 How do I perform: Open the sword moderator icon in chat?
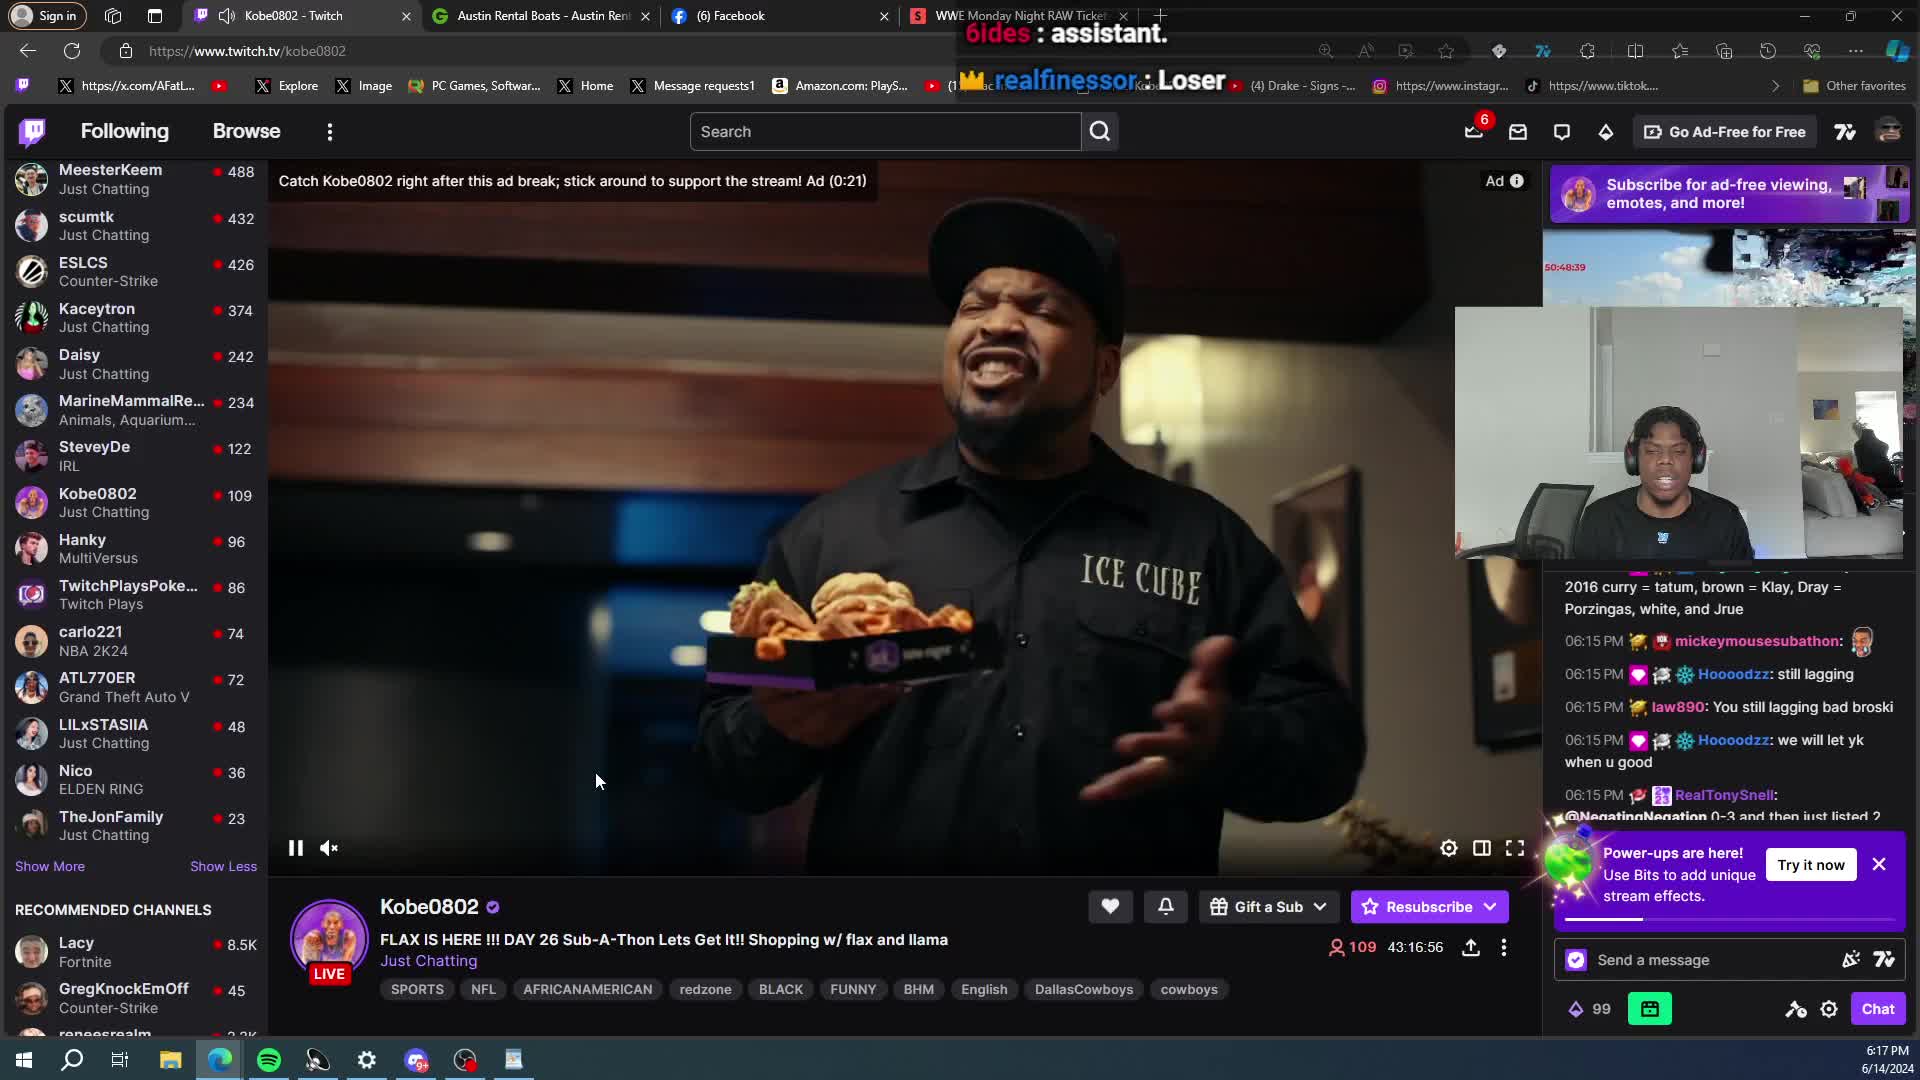click(1796, 1009)
